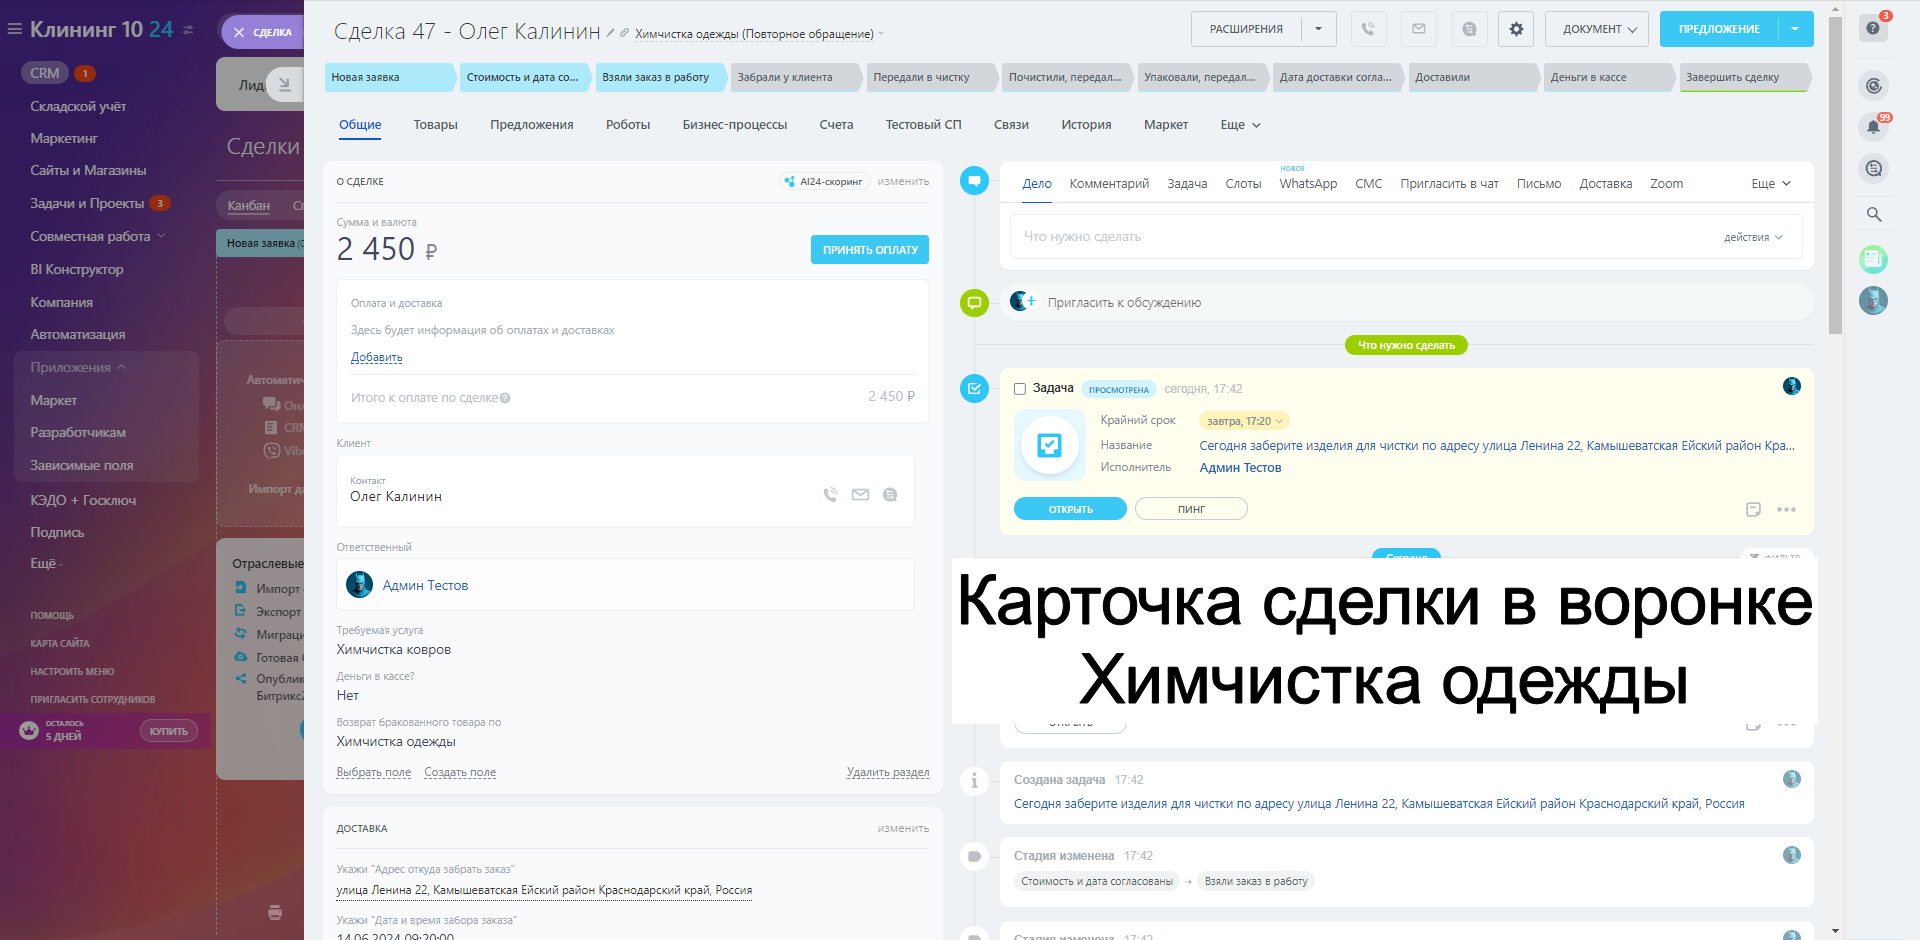Click the search magnifier in right sidebar
This screenshot has height=940, width=1920.
click(x=1873, y=214)
